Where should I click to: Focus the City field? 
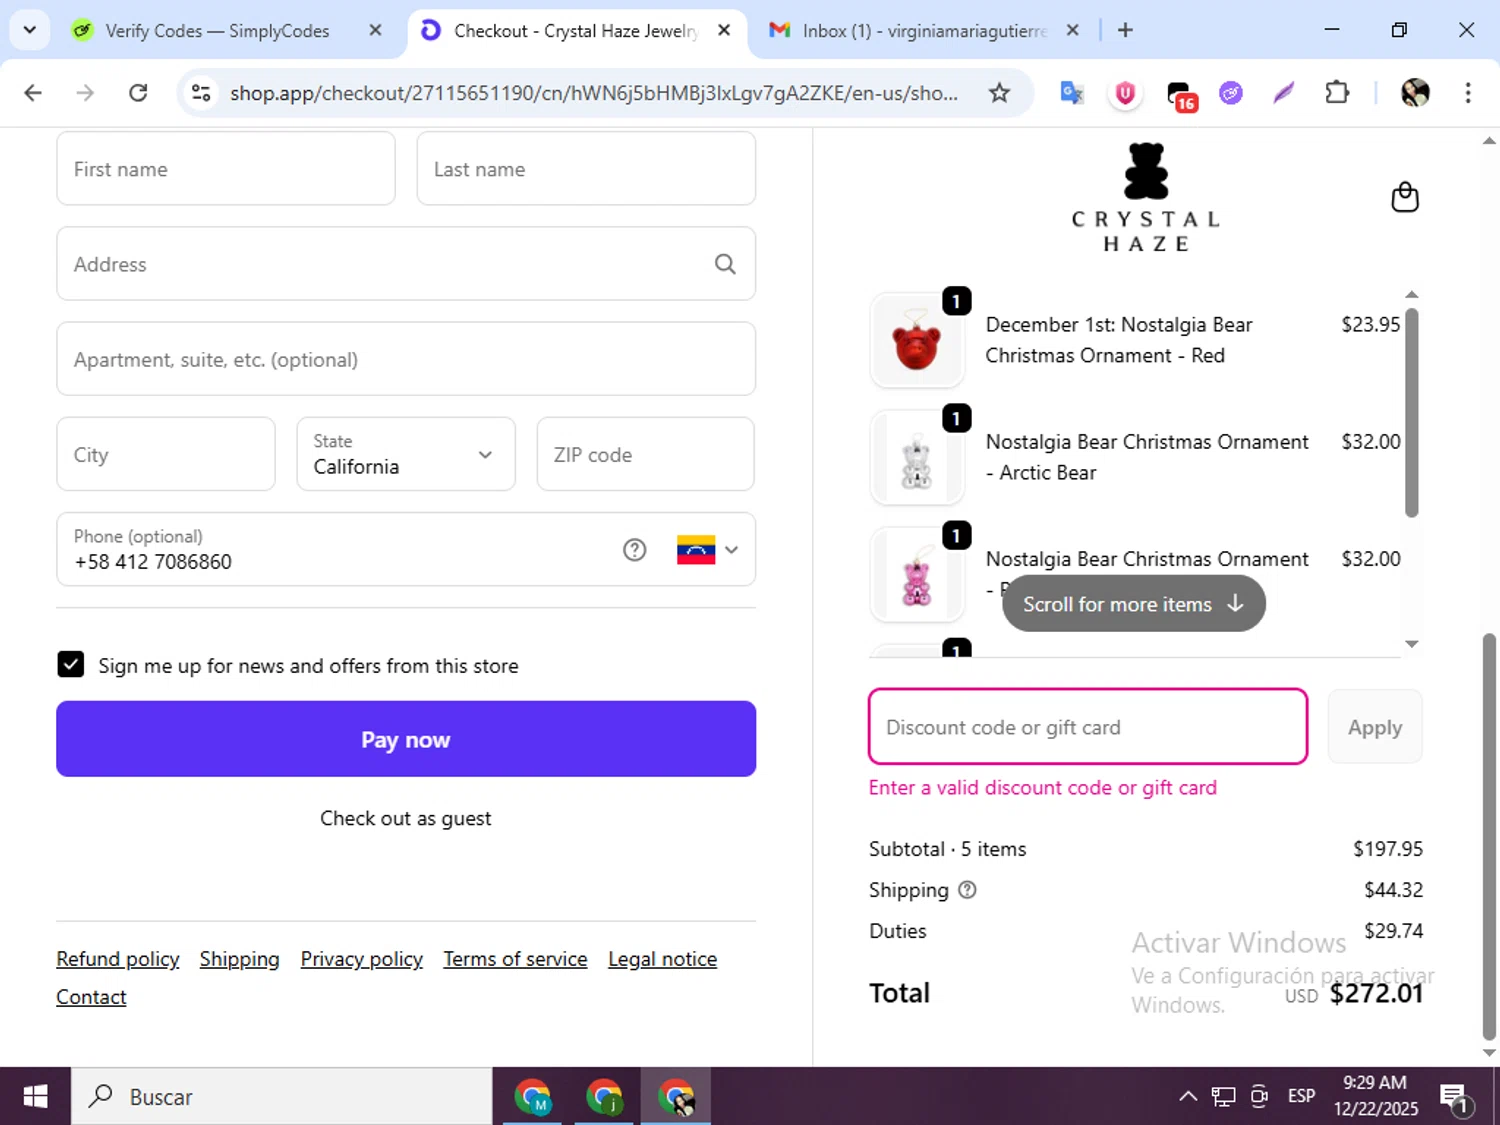tap(166, 454)
